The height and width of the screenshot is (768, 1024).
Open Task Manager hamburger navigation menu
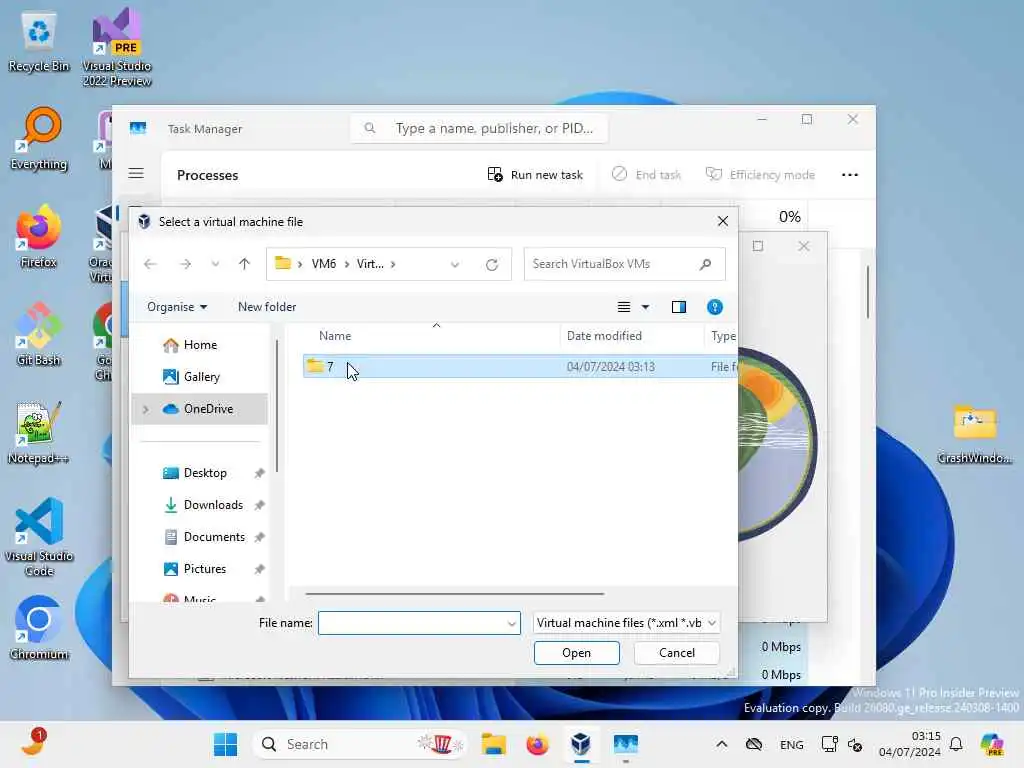136,174
